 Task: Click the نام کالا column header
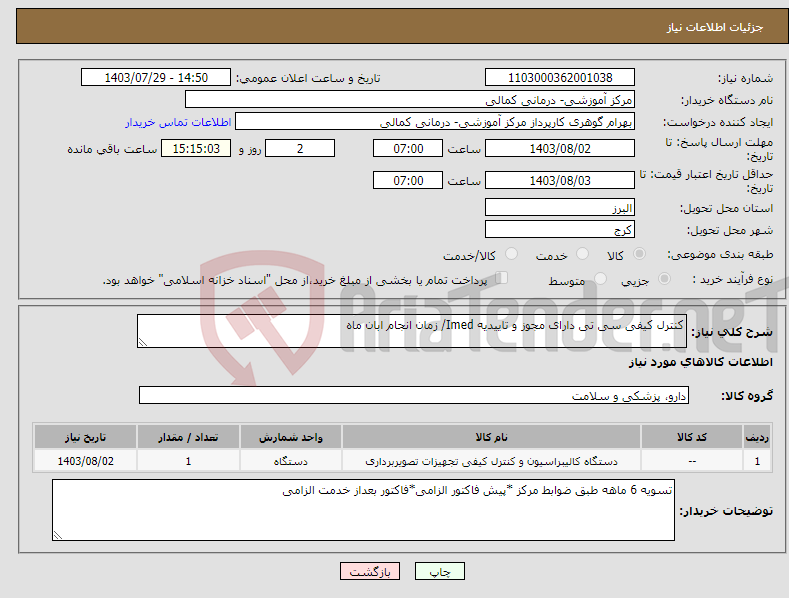pos(491,437)
